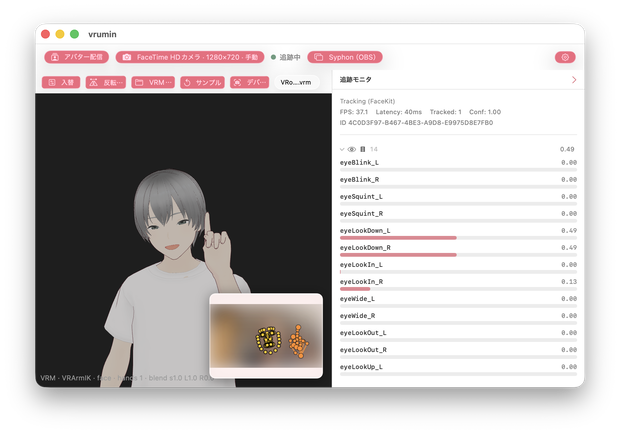Load the サンプル sample avatar

(x=202, y=82)
